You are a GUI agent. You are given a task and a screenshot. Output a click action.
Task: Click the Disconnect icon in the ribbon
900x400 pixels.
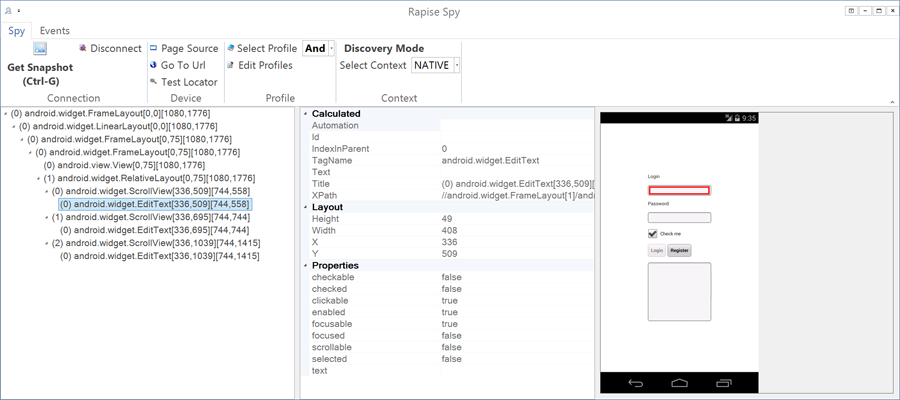pyautogui.click(x=83, y=48)
